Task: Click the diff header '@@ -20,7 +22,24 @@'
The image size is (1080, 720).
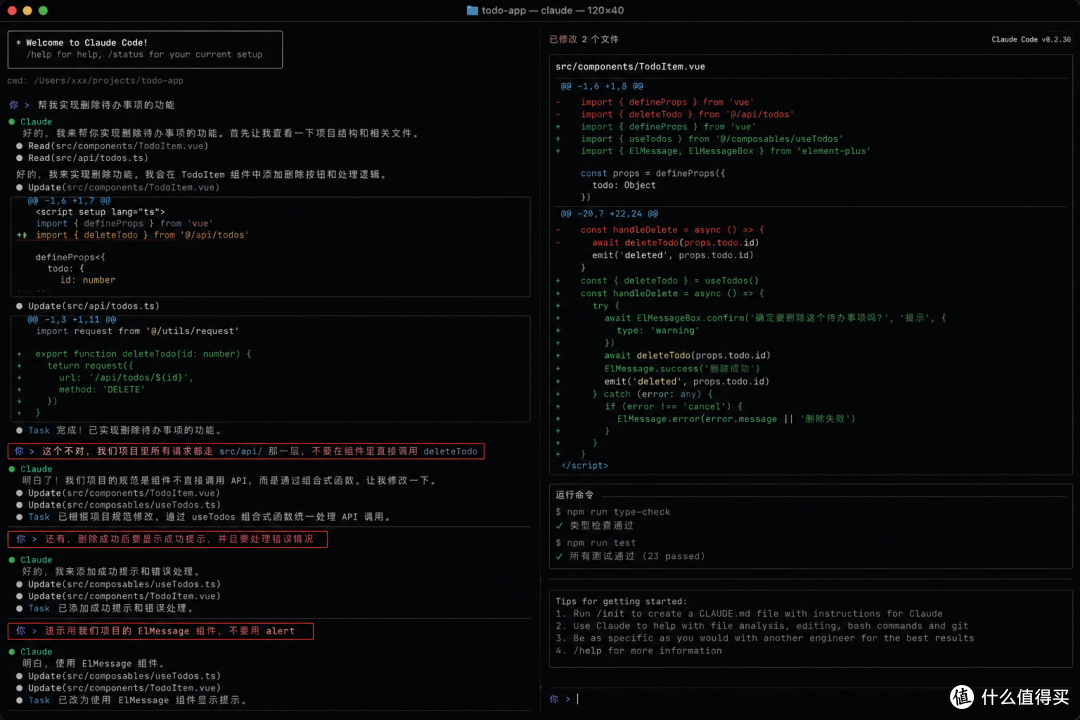Action: tap(609, 214)
